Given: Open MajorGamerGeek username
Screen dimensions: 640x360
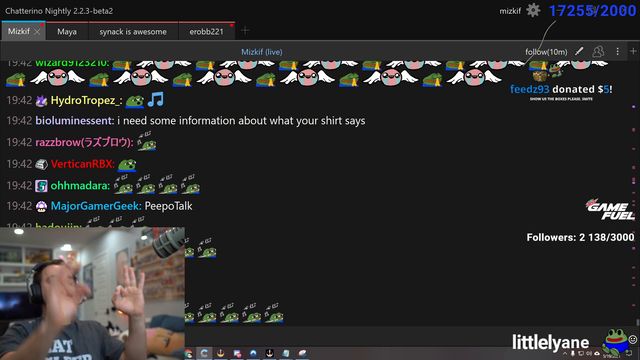Looking at the screenshot, I should tap(96, 206).
